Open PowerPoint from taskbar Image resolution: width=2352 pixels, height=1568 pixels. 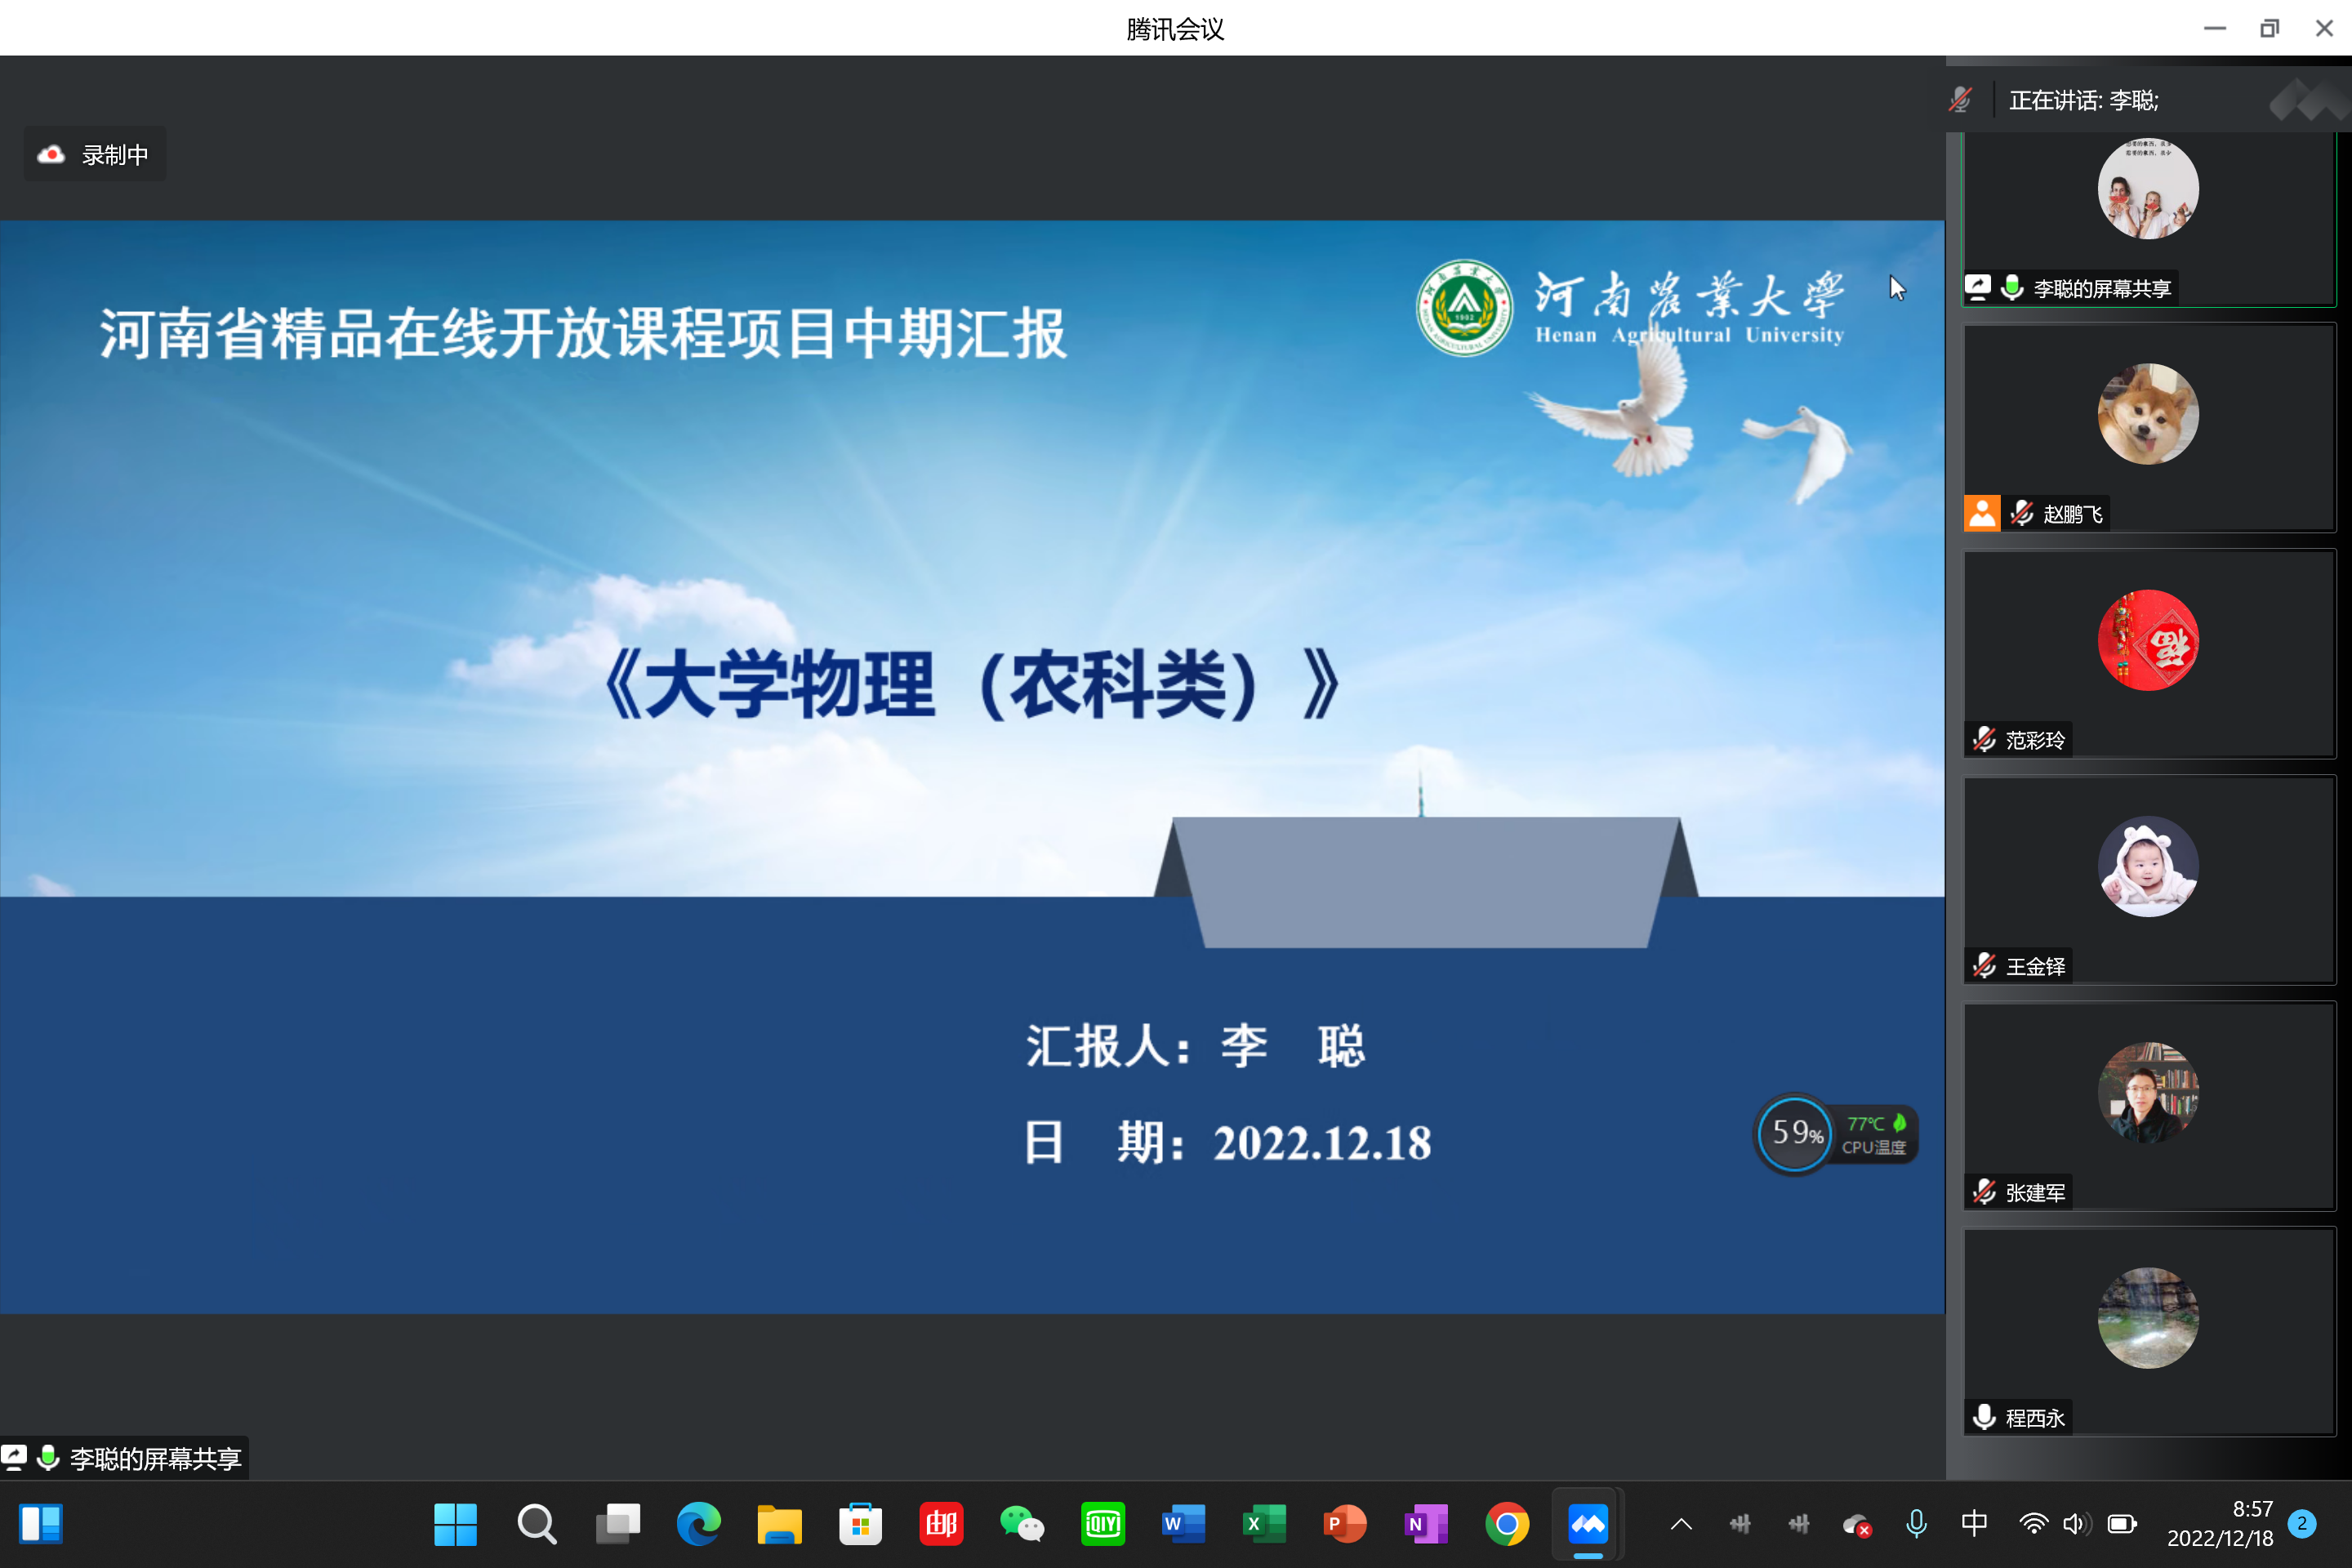pos(1345,1524)
